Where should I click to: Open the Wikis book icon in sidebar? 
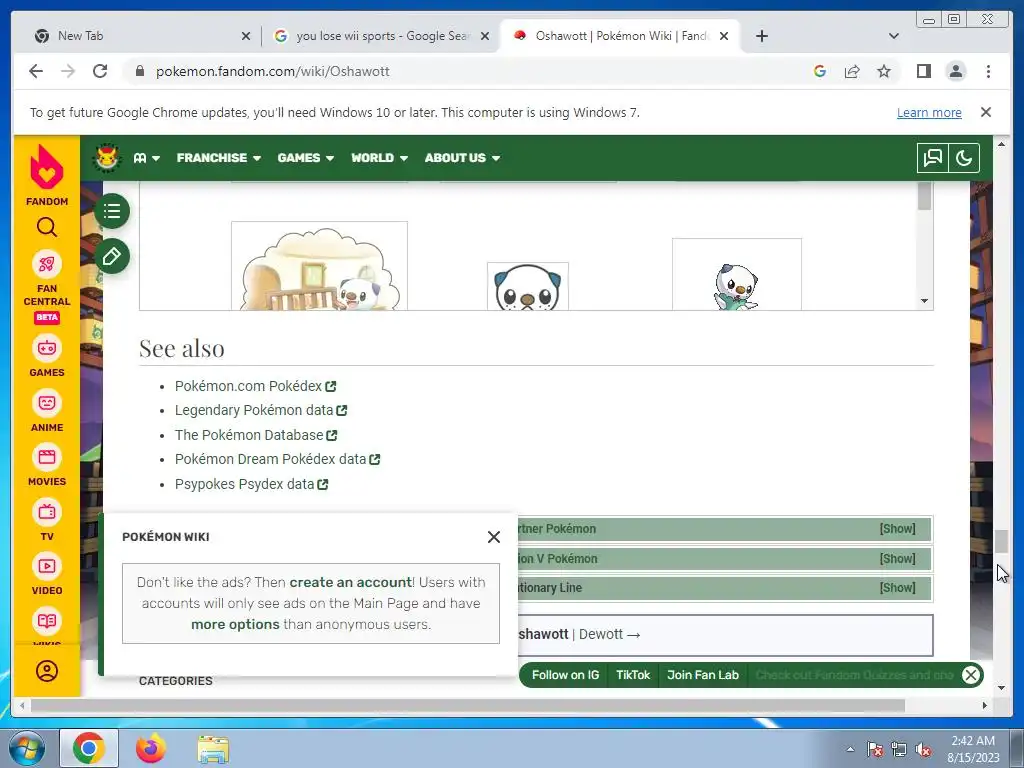coord(46,621)
